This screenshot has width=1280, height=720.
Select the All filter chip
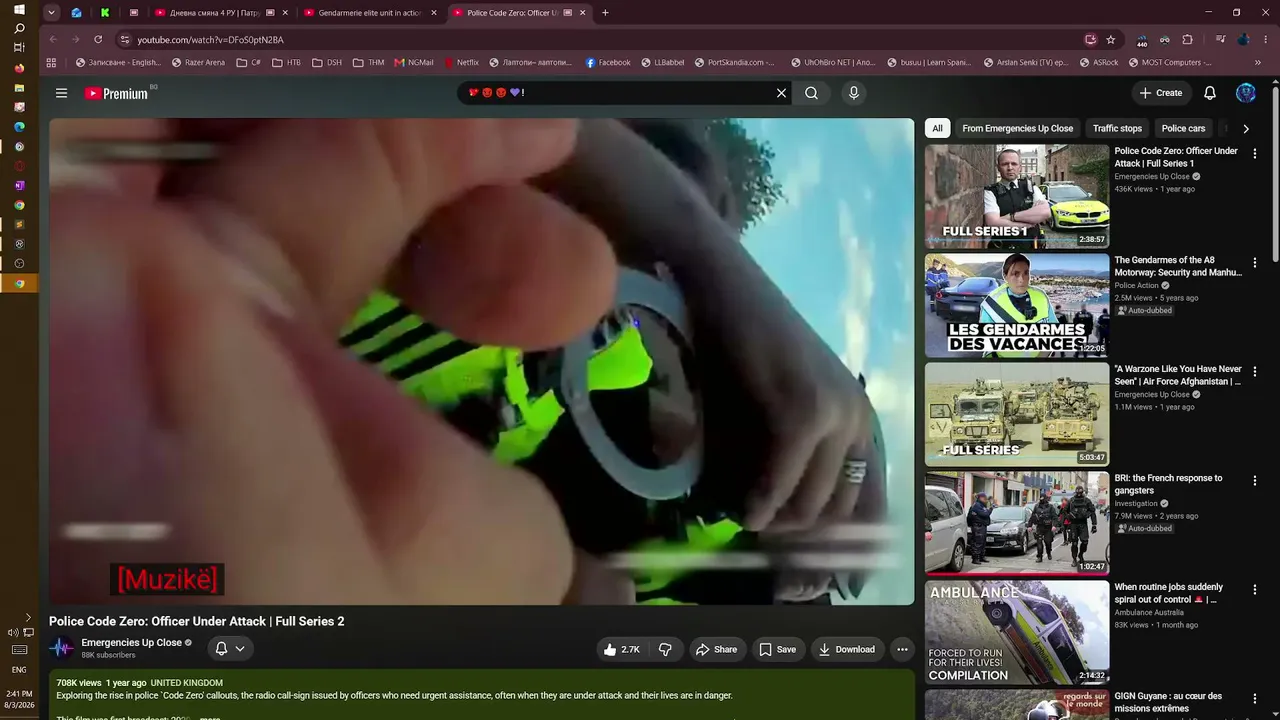(937, 128)
